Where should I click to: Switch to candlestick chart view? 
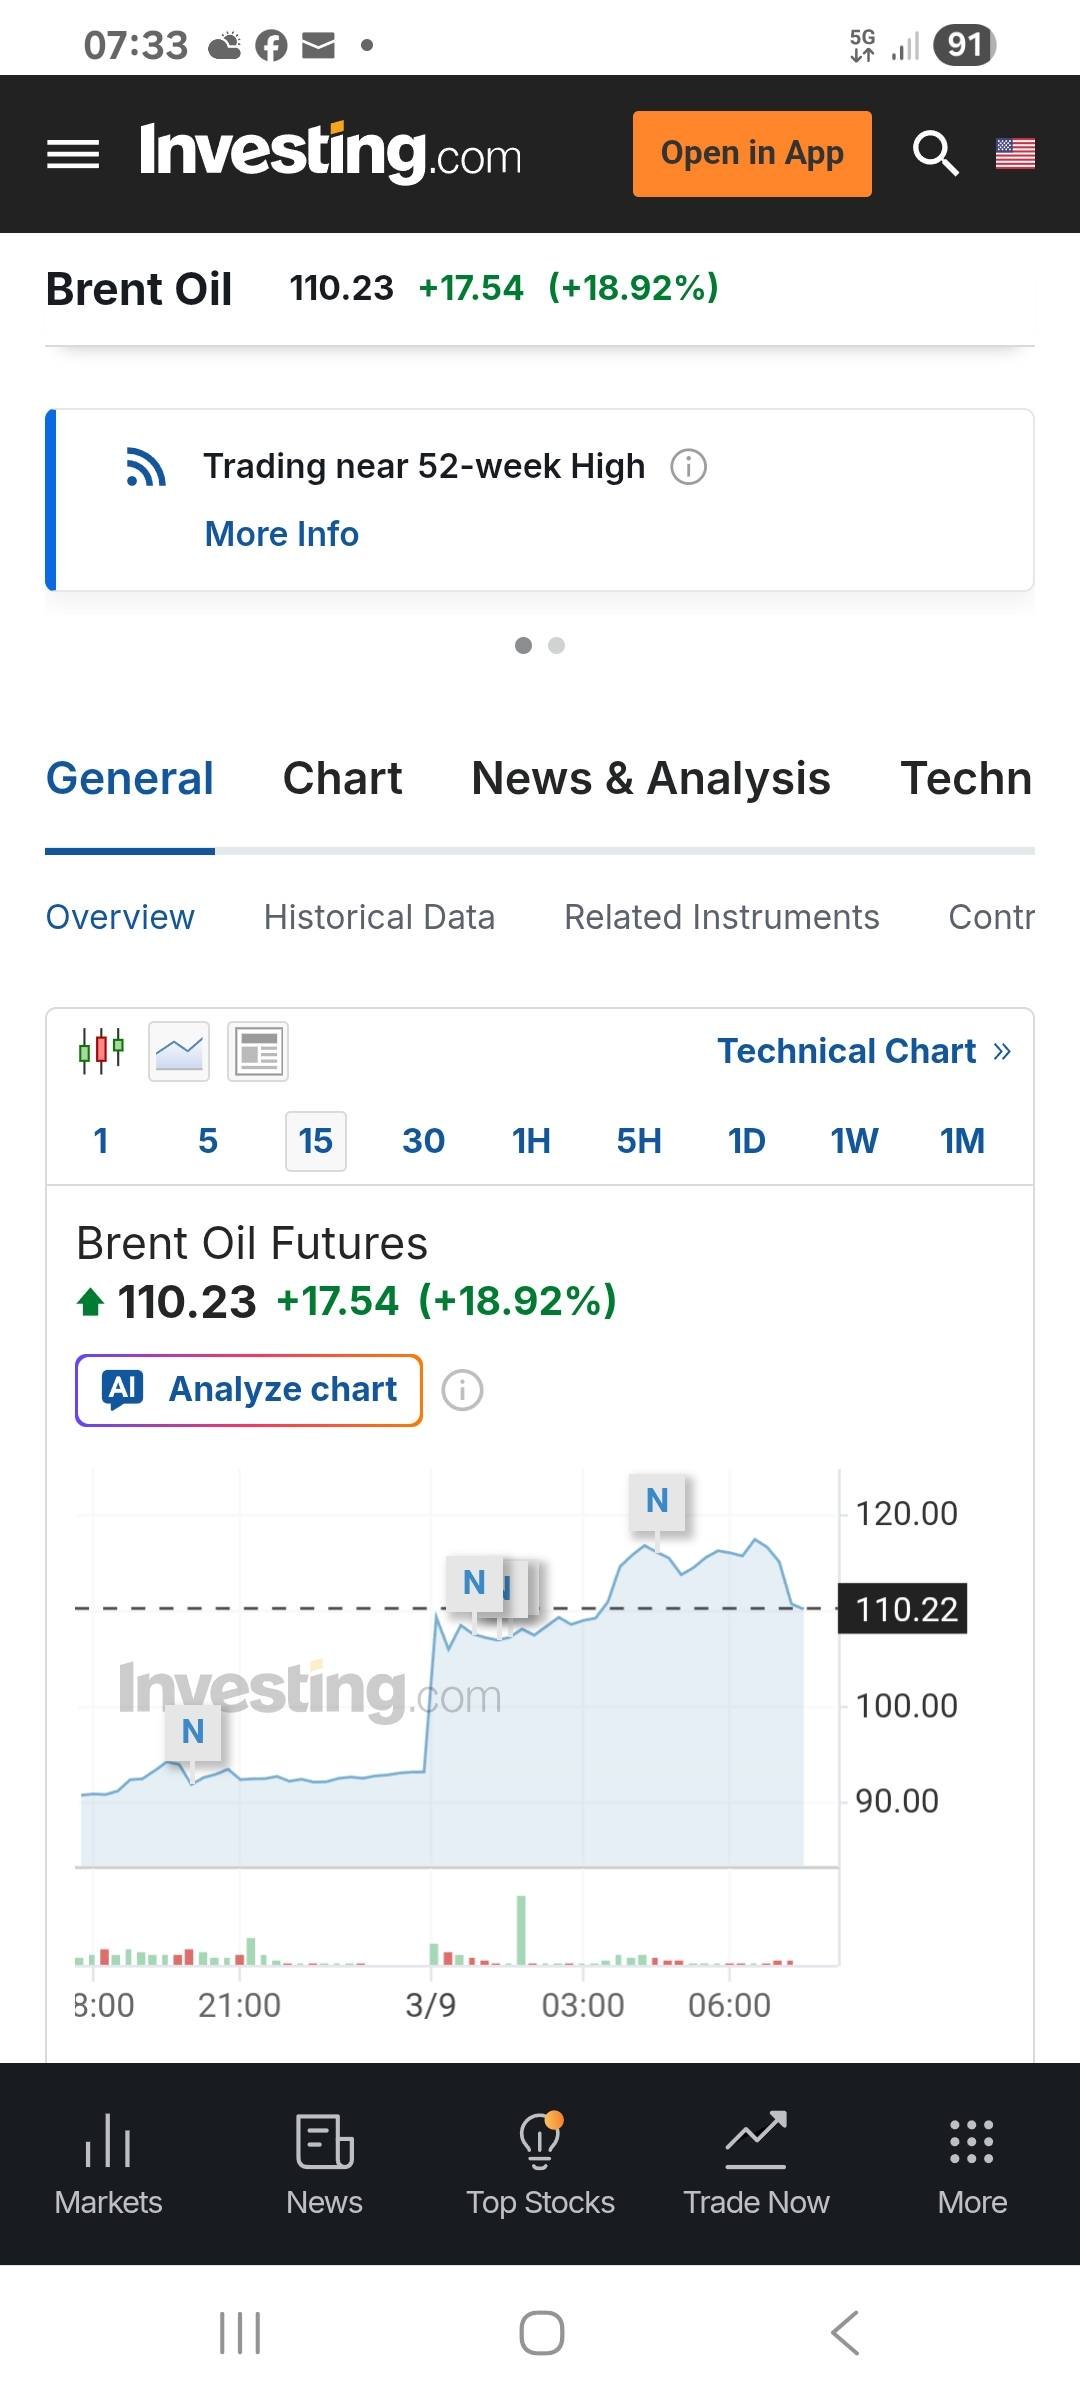coord(101,1051)
